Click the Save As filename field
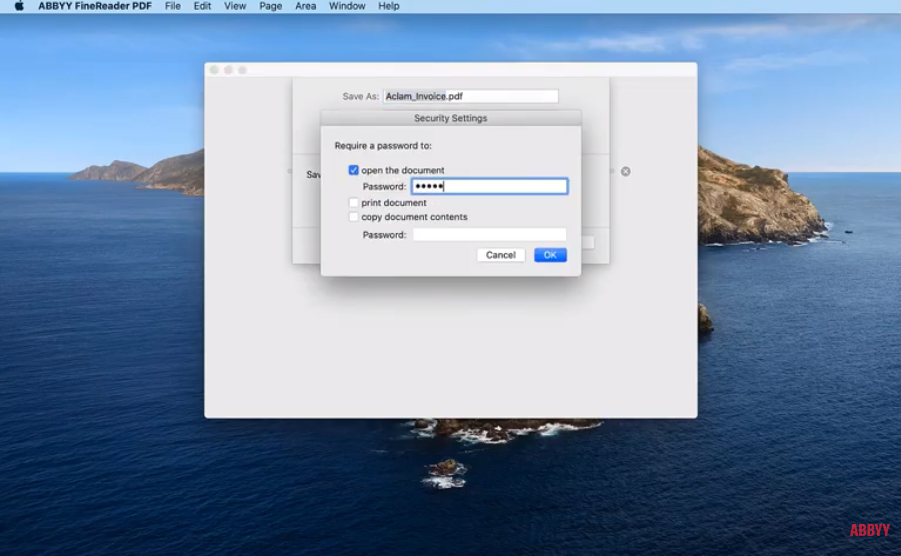901x556 pixels. [471, 96]
